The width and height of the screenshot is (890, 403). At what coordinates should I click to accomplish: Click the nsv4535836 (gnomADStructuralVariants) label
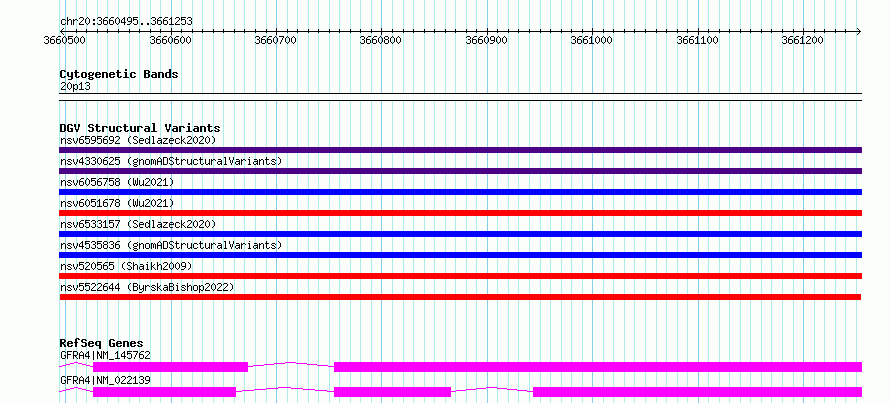tap(171, 245)
